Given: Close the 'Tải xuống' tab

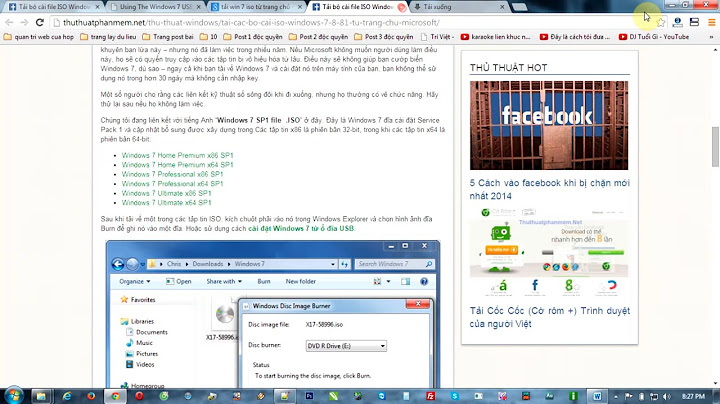Looking at the screenshot, I should tap(502, 7).
